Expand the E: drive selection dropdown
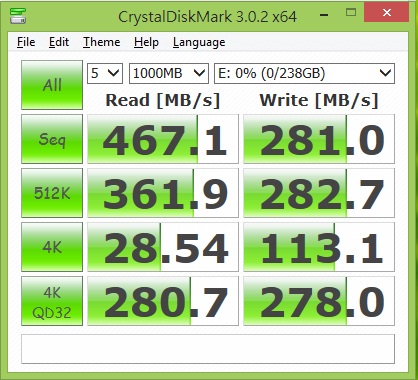 (304, 73)
